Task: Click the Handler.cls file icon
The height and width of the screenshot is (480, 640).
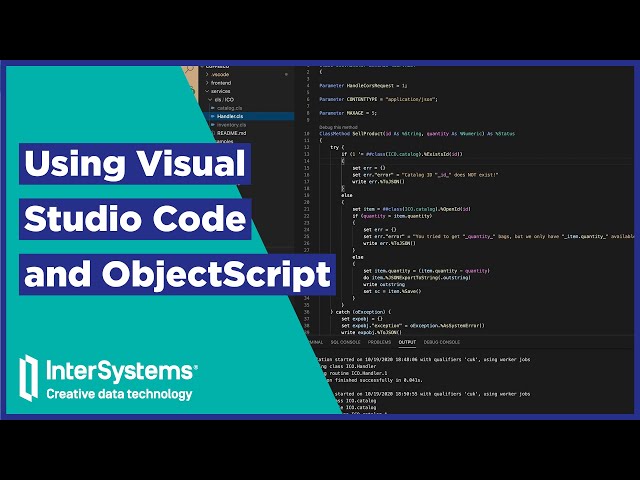Action: [213, 116]
